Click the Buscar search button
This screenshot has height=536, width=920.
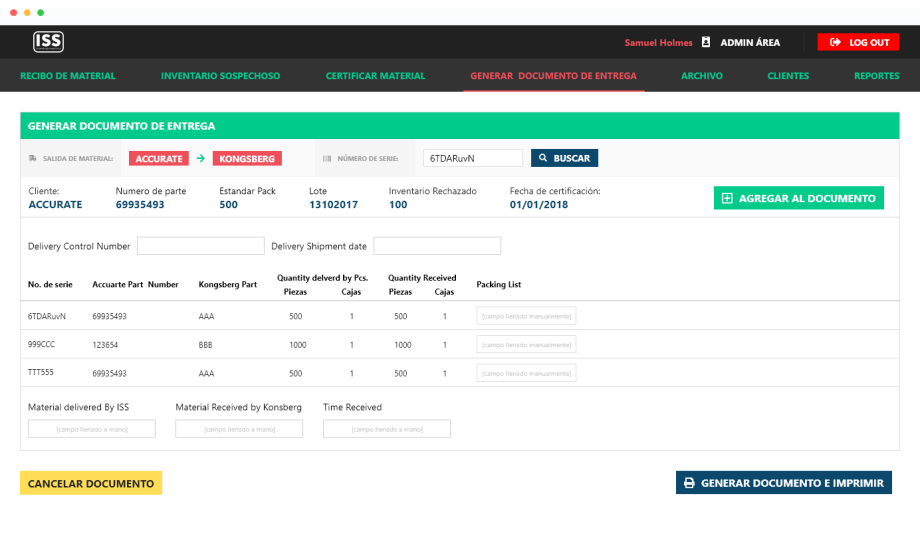pyautogui.click(x=564, y=158)
